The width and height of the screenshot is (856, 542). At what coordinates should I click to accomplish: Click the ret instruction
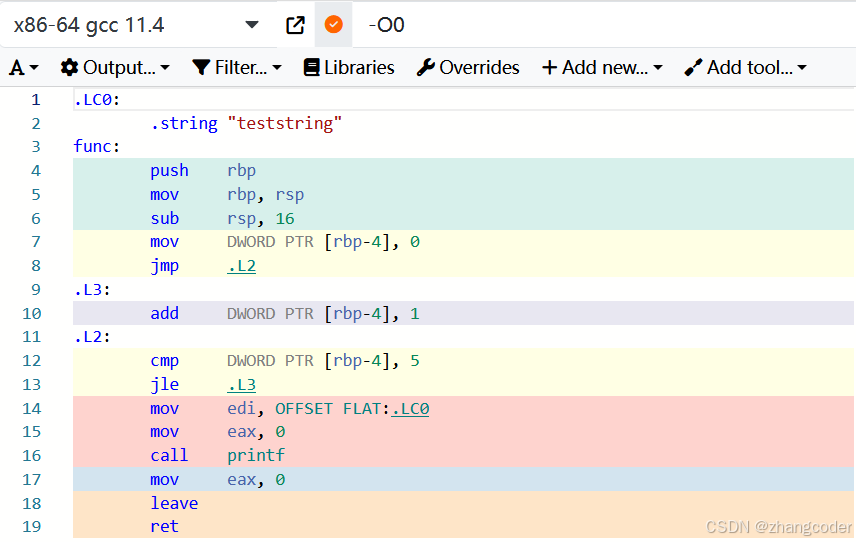pyautogui.click(x=164, y=527)
